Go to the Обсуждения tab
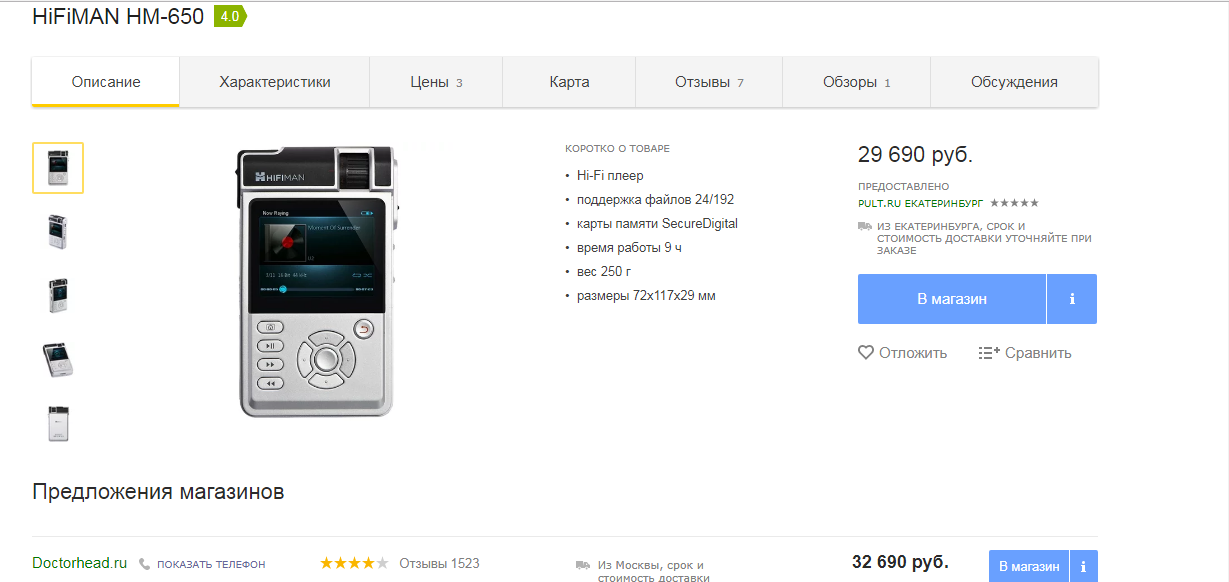Viewport: 1229px width, 582px height. pyautogui.click(x=1014, y=82)
